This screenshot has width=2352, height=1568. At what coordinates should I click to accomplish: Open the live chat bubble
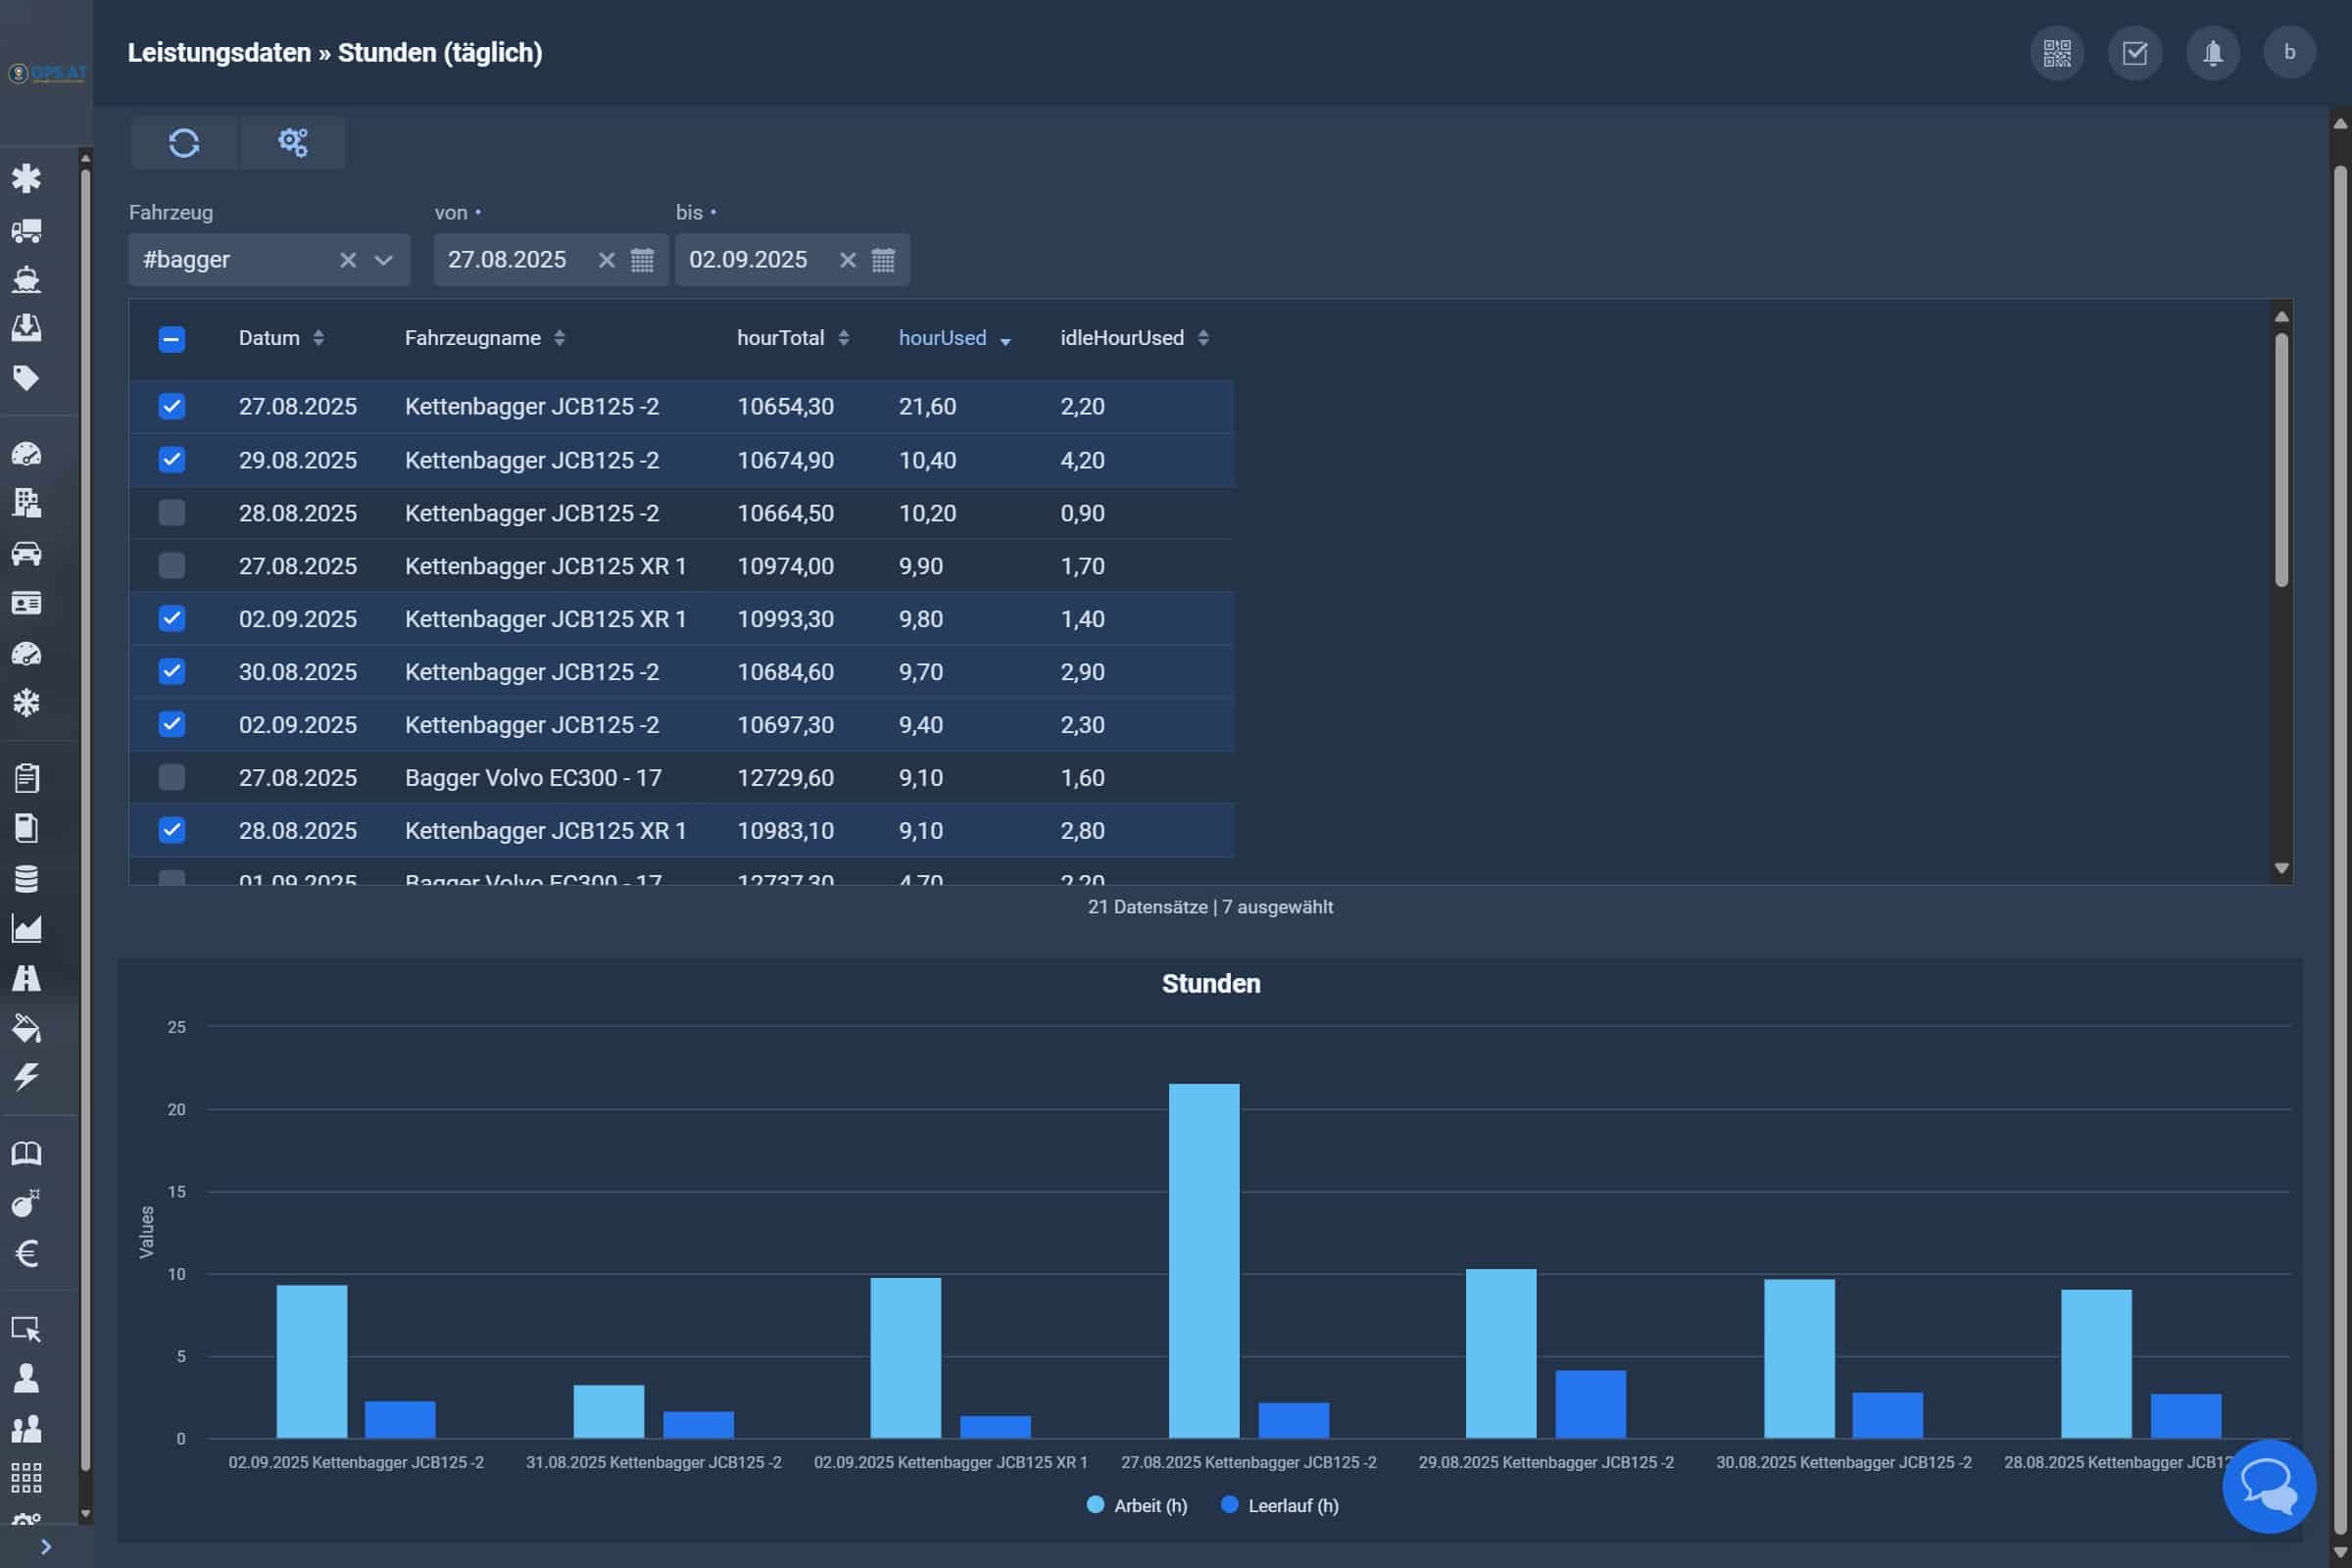[2268, 1486]
